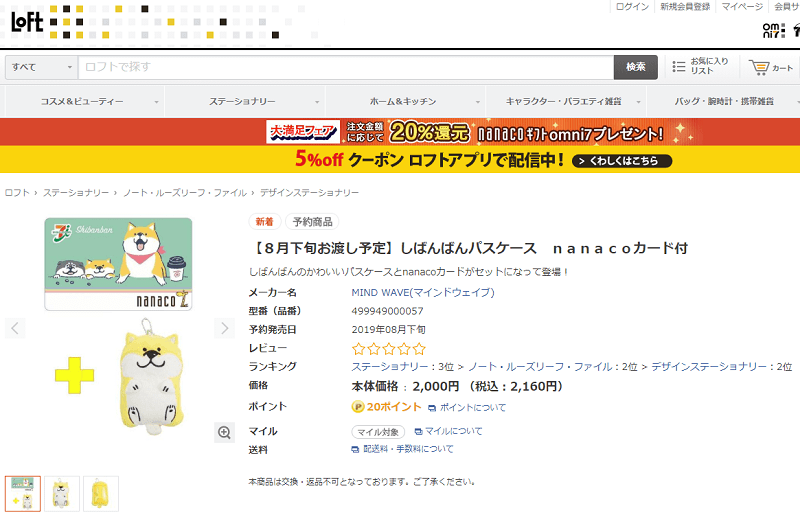Click the product number 499949000057

[387, 311]
